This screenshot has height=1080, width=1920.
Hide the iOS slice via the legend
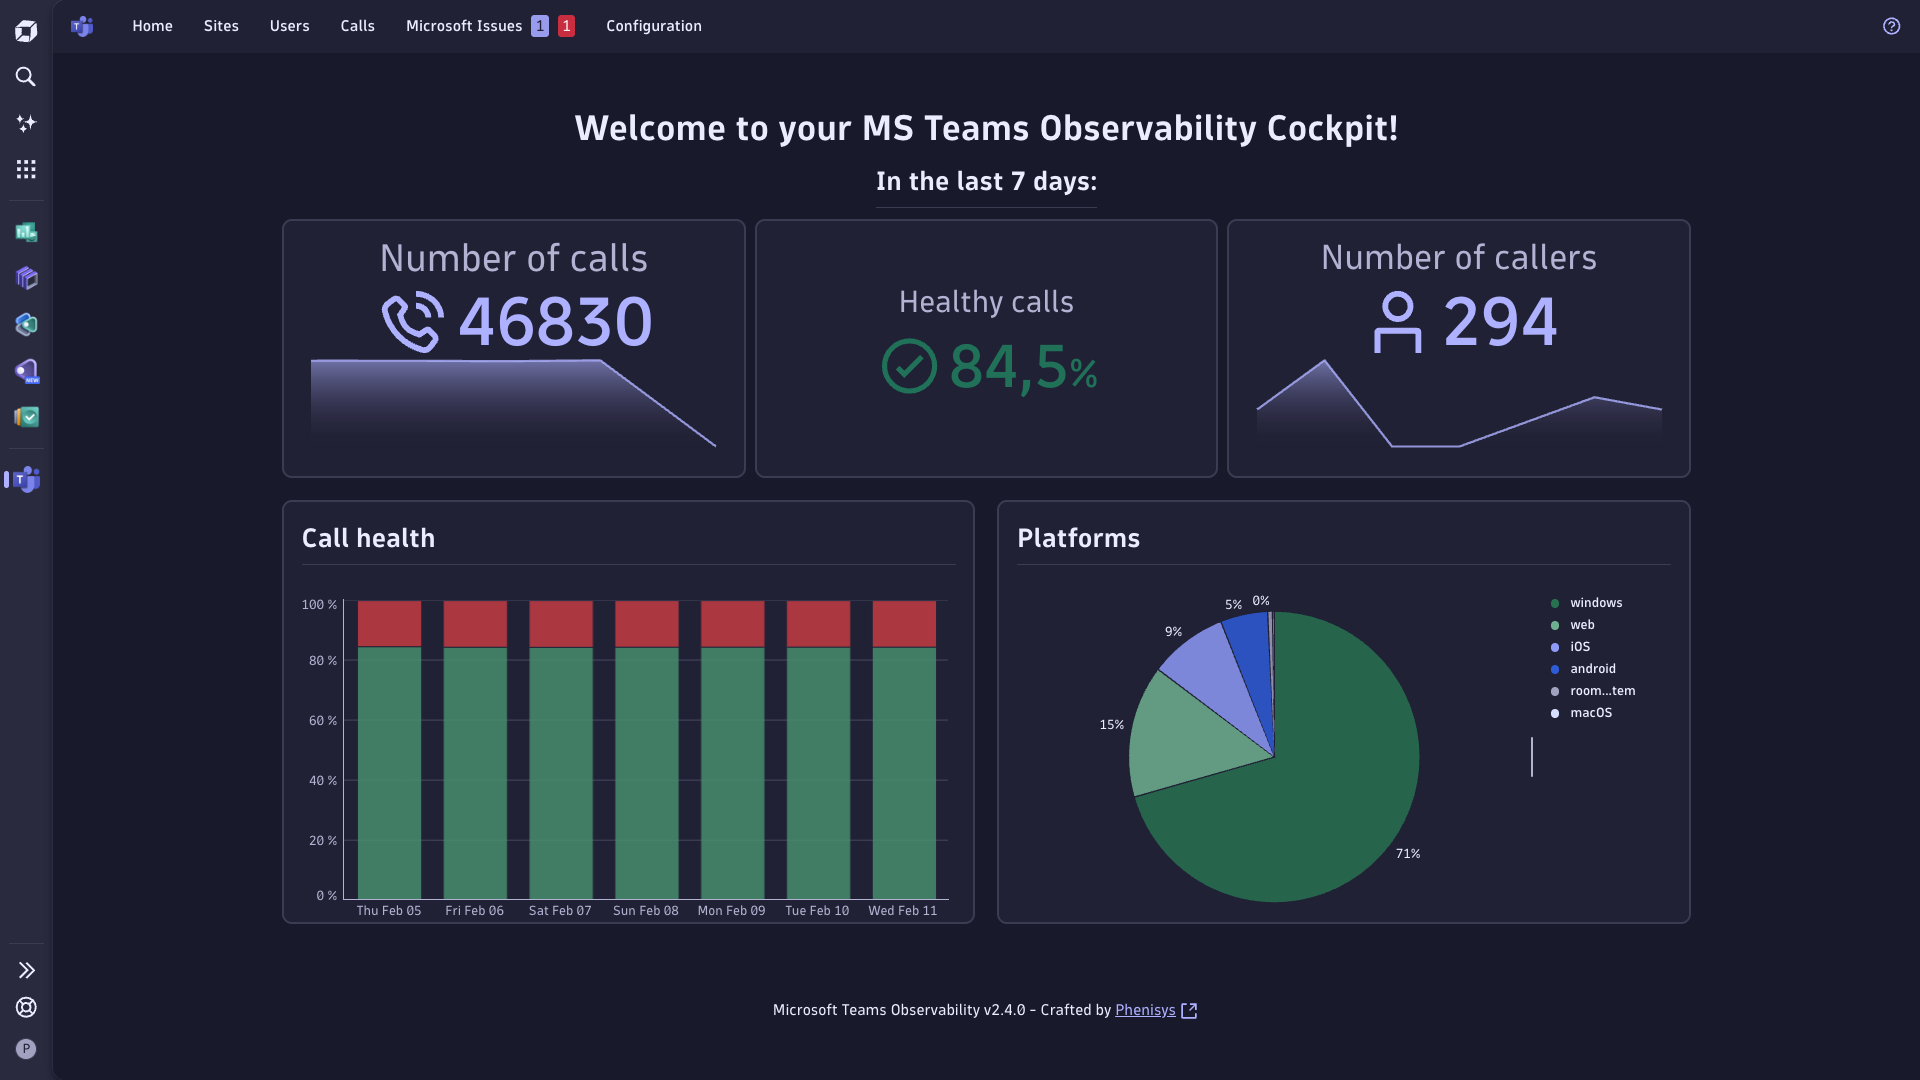[1579, 646]
